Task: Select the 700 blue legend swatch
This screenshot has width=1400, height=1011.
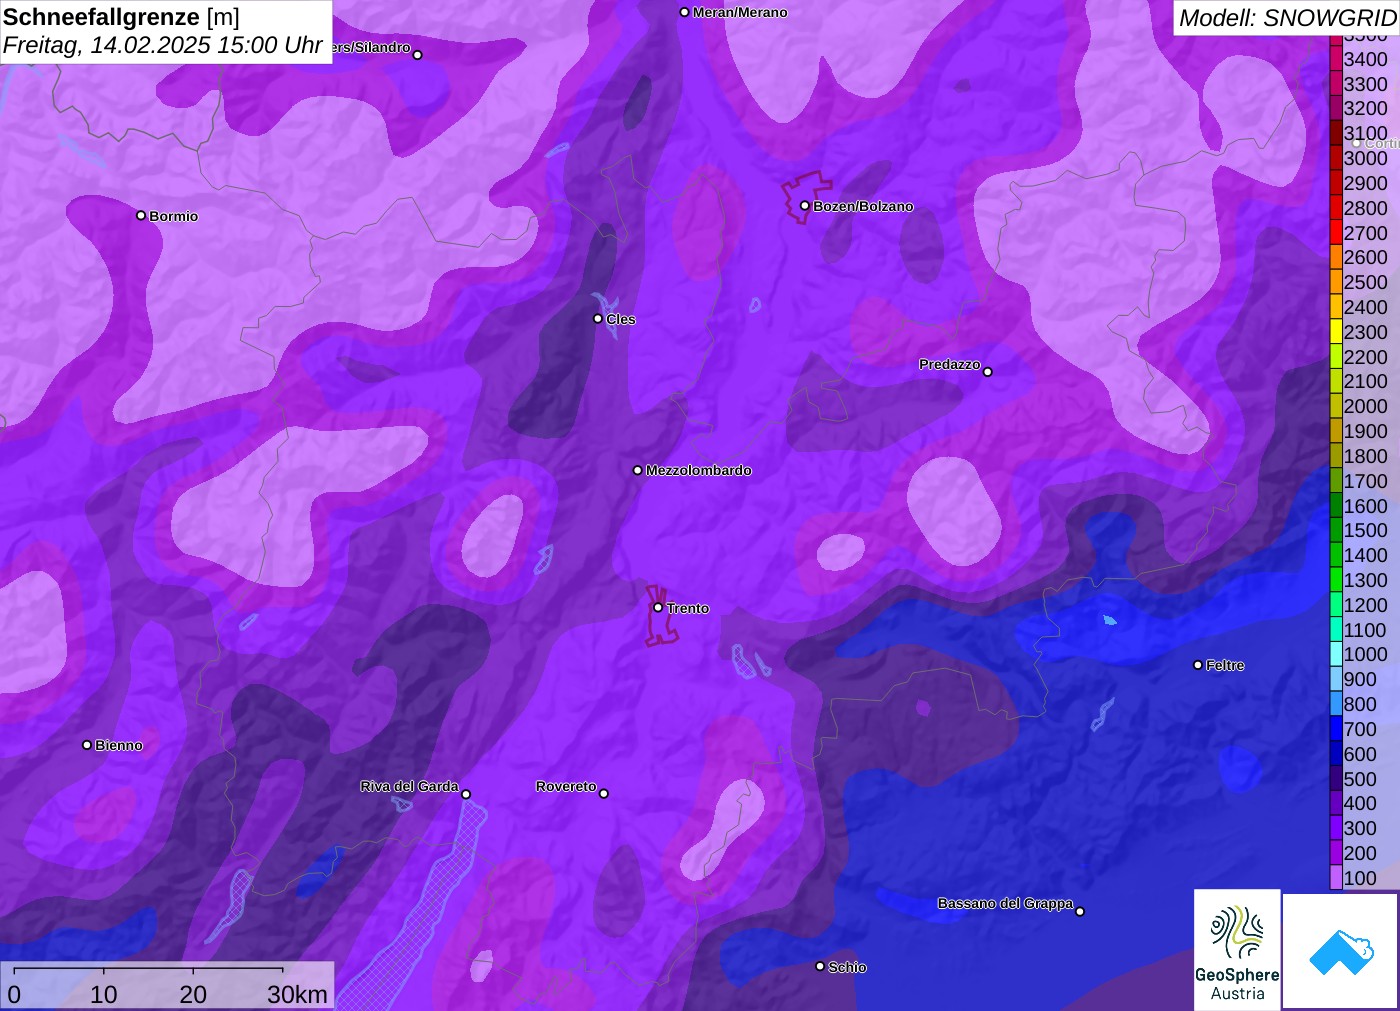Action: coord(1336,729)
